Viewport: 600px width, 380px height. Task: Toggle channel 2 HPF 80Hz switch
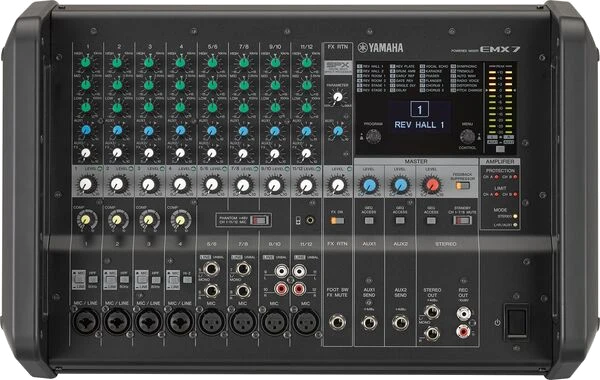click(124, 280)
